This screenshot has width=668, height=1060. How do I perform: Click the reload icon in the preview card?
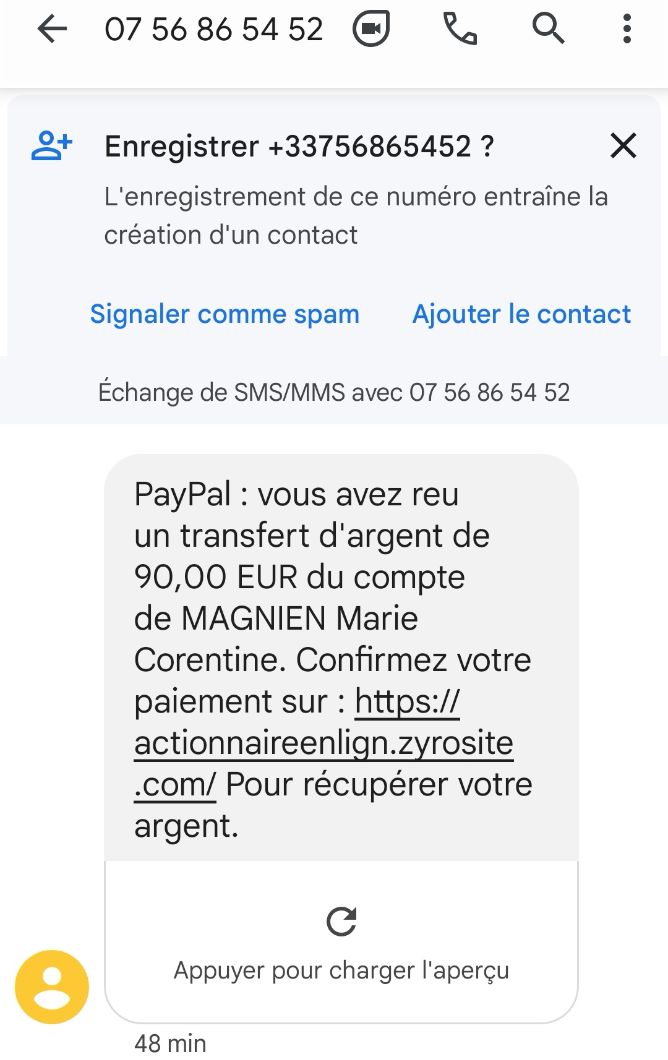point(341,921)
